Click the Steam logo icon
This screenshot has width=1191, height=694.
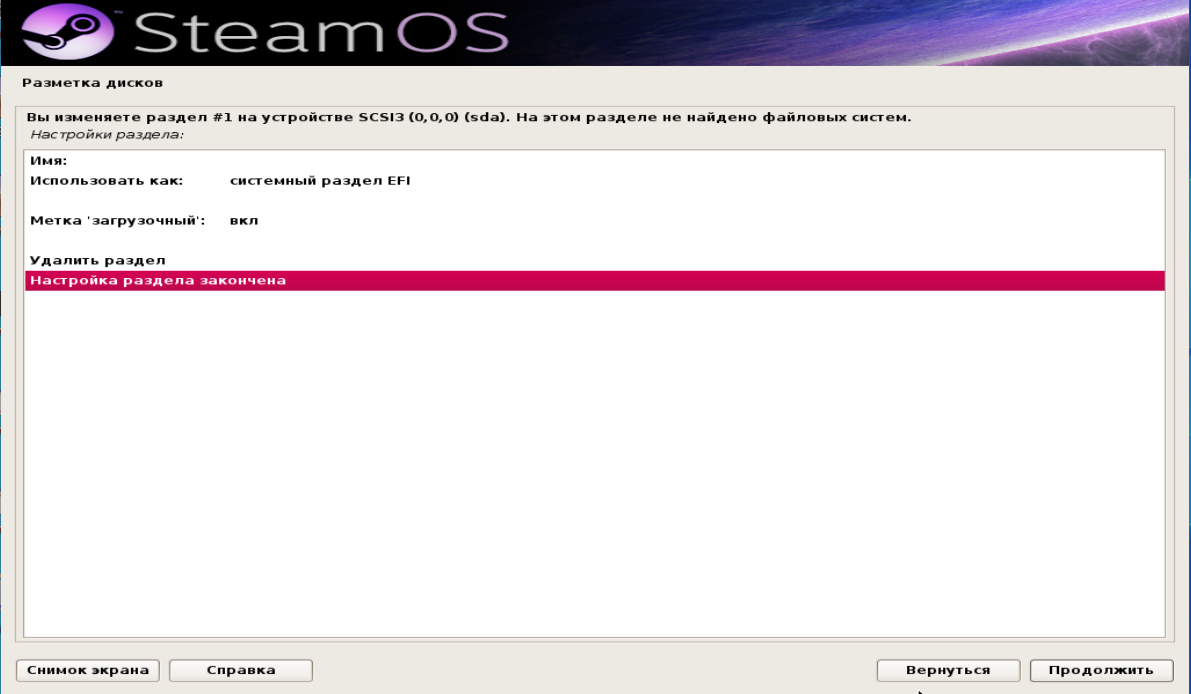68,31
